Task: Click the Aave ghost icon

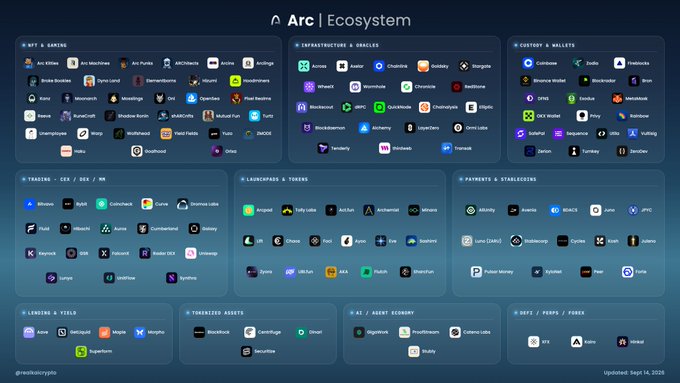Action: click(x=29, y=332)
